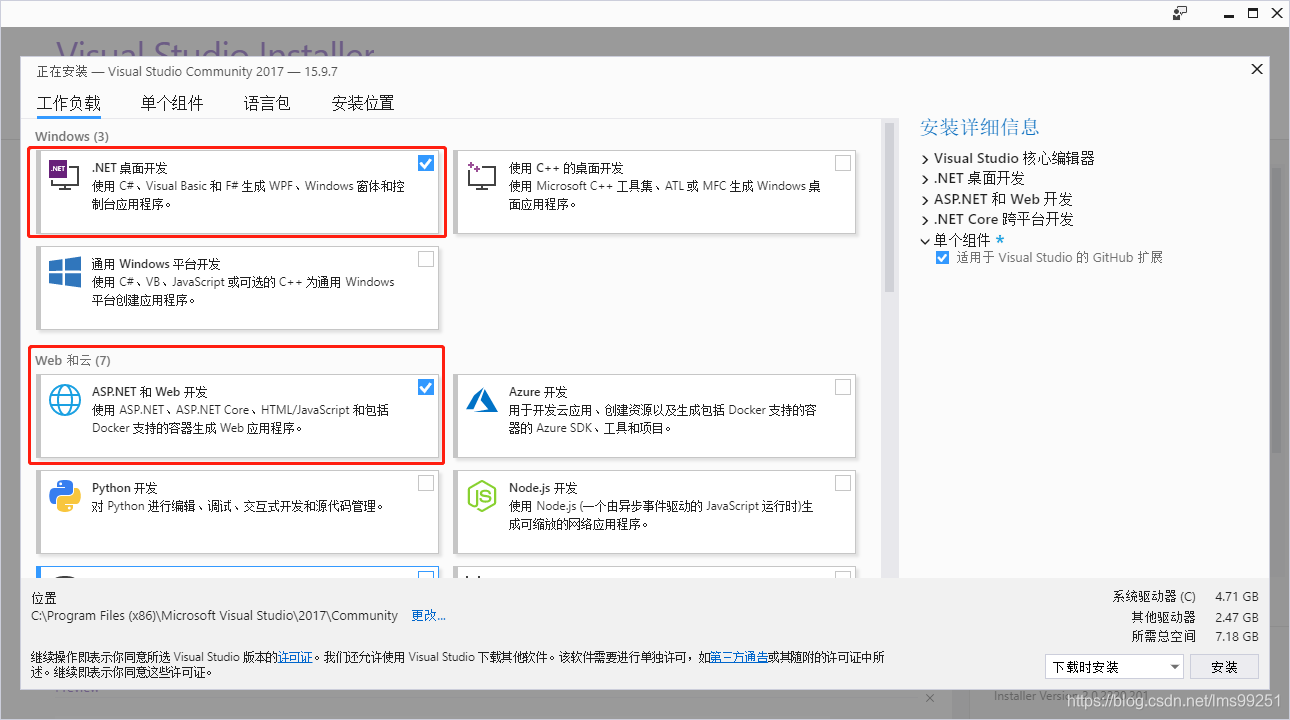
Task: Open the 下载时安装 dropdown
Action: coord(1114,667)
